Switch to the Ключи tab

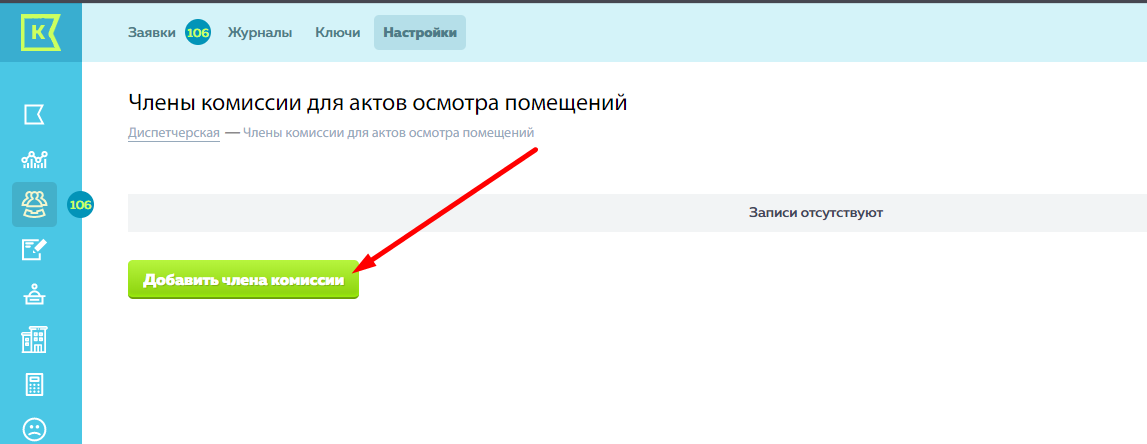(338, 32)
